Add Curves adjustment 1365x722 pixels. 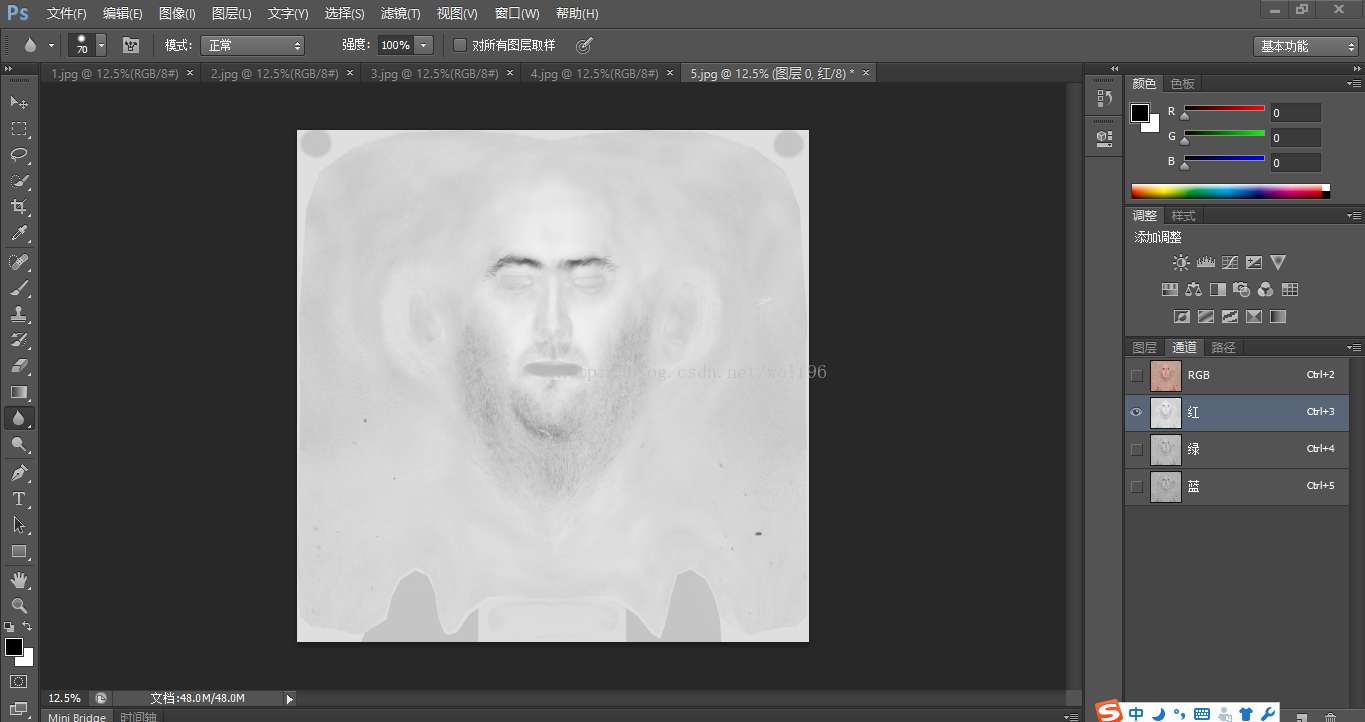pyautogui.click(x=1230, y=263)
